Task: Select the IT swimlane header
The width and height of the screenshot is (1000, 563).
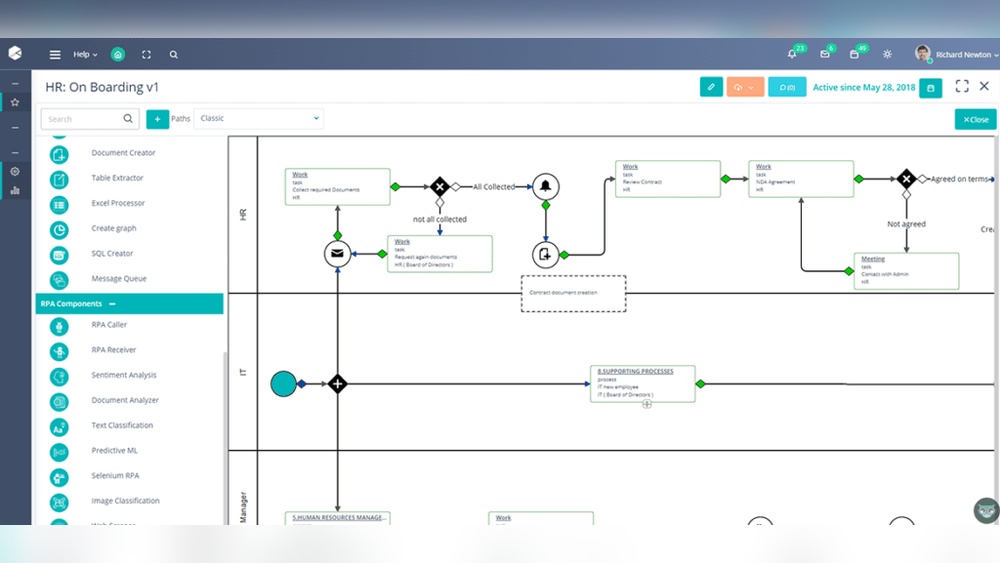Action: point(243,372)
